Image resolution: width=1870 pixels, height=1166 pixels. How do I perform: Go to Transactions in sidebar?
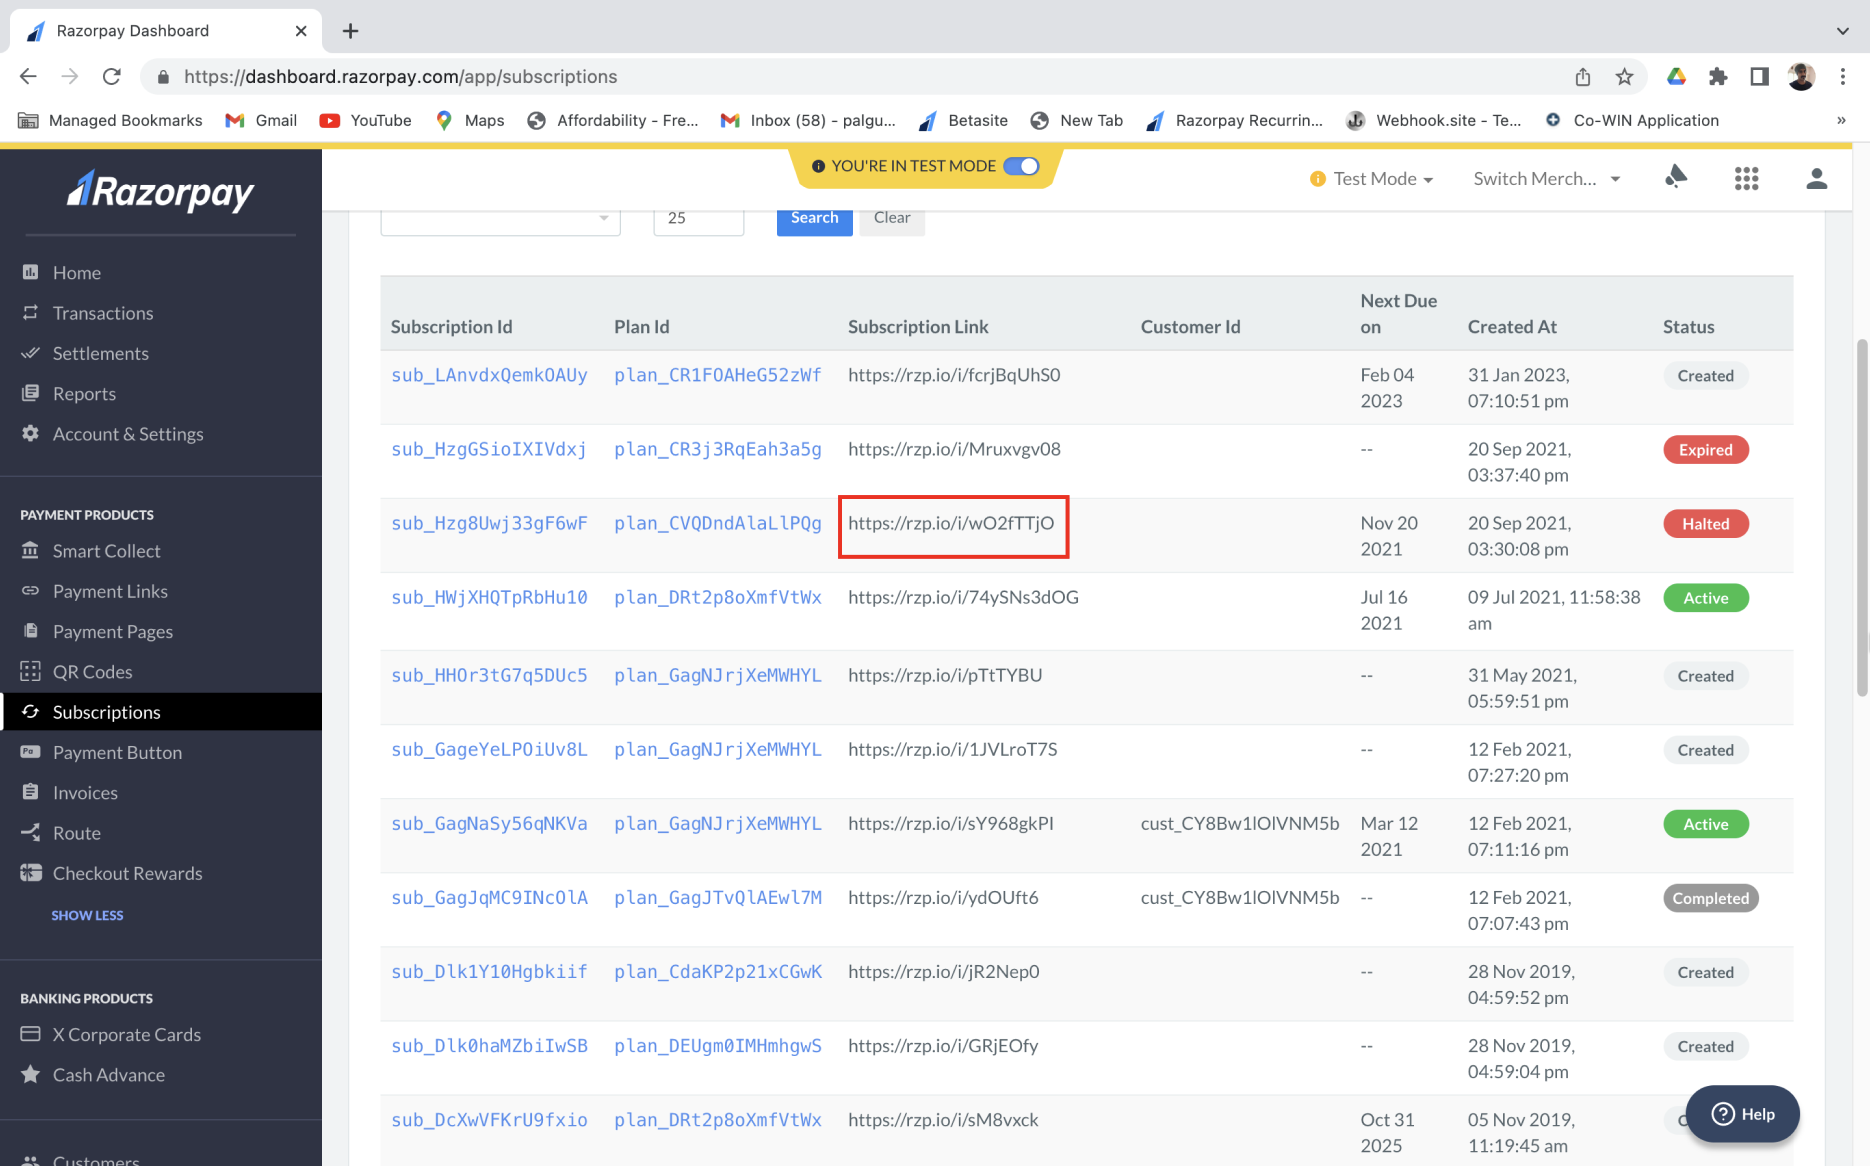click(103, 312)
